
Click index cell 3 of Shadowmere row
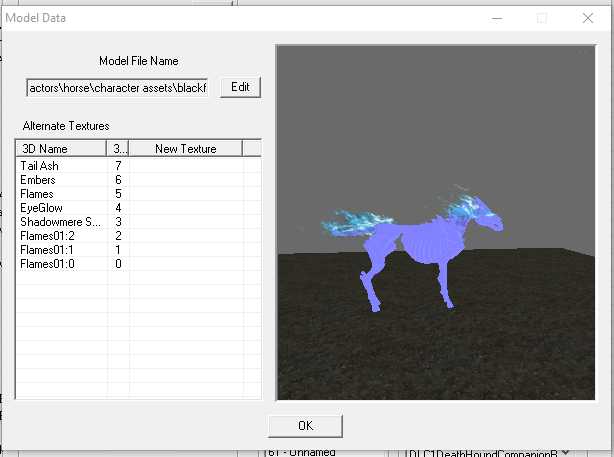(118, 222)
